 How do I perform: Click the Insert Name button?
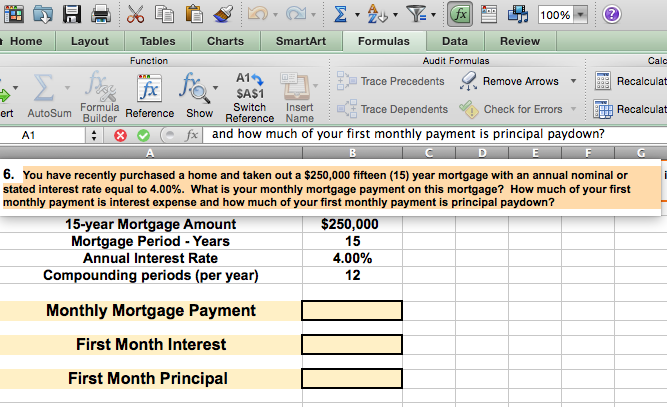coord(299,97)
